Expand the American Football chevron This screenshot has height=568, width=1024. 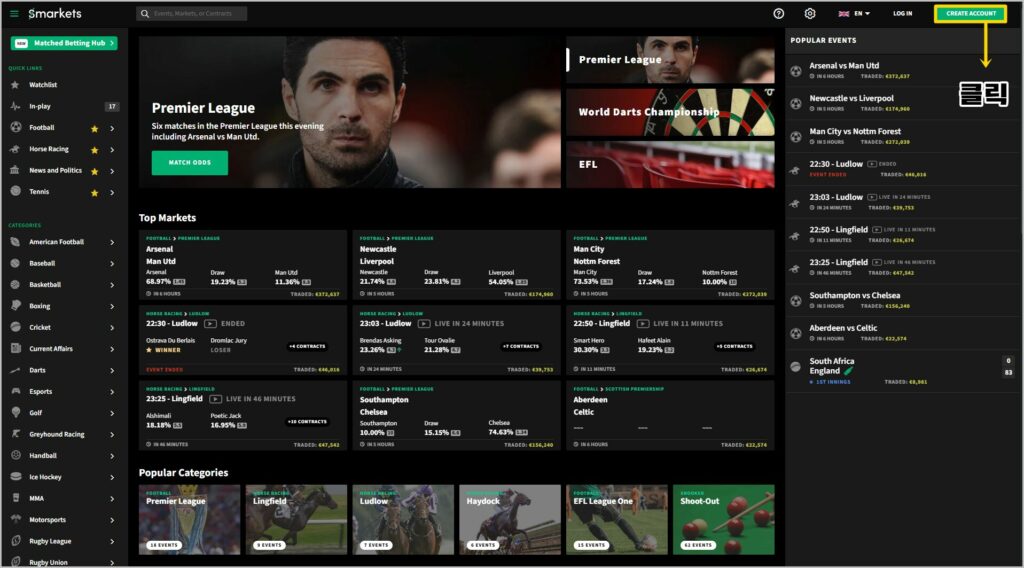pyautogui.click(x=112, y=242)
